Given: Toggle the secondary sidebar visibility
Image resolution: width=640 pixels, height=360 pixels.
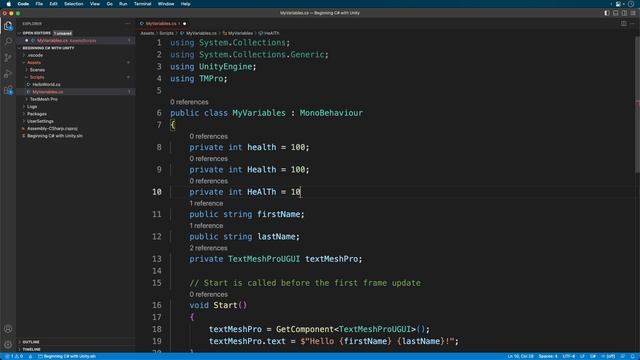Looking at the screenshot, I should point(624,13).
